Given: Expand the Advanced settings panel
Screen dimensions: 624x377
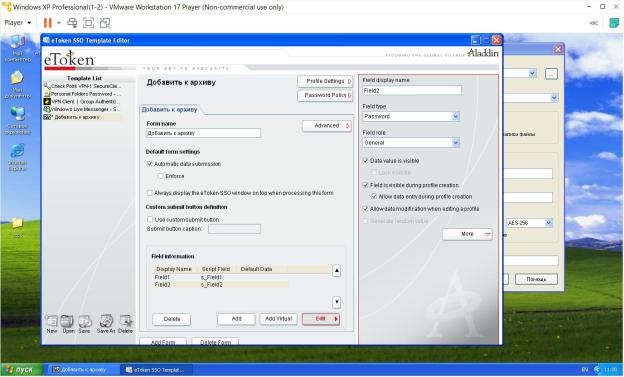Looking at the screenshot, I should [327, 126].
